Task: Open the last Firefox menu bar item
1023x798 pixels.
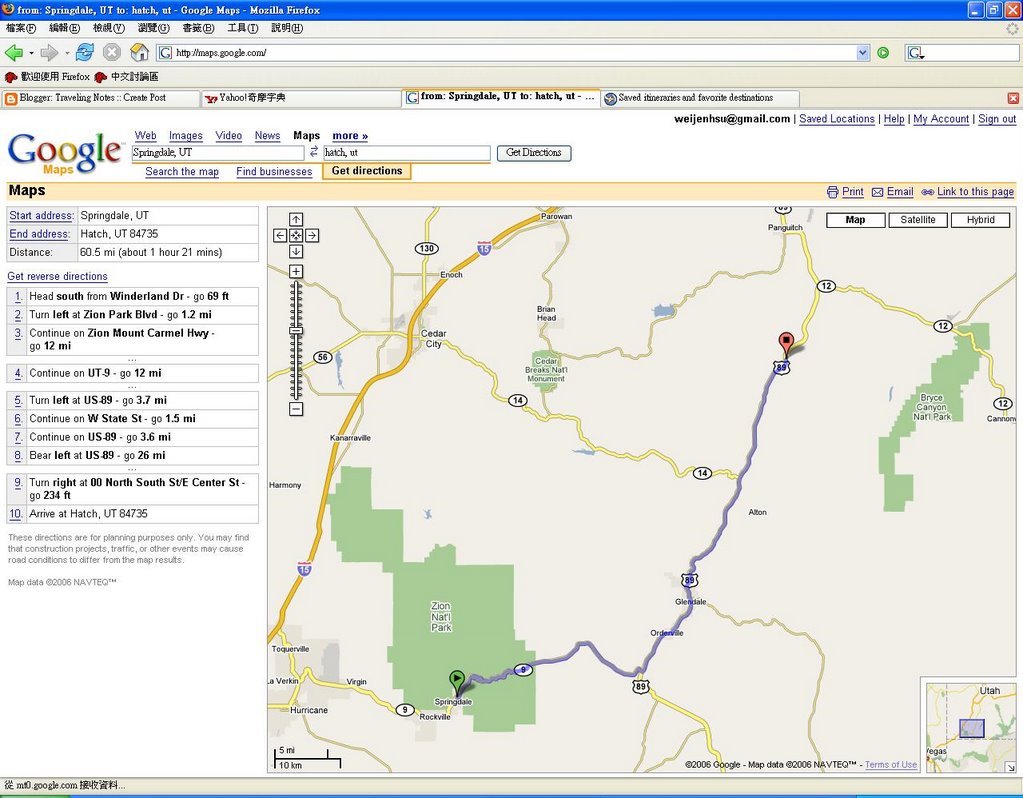Action: (x=287, y=28)
